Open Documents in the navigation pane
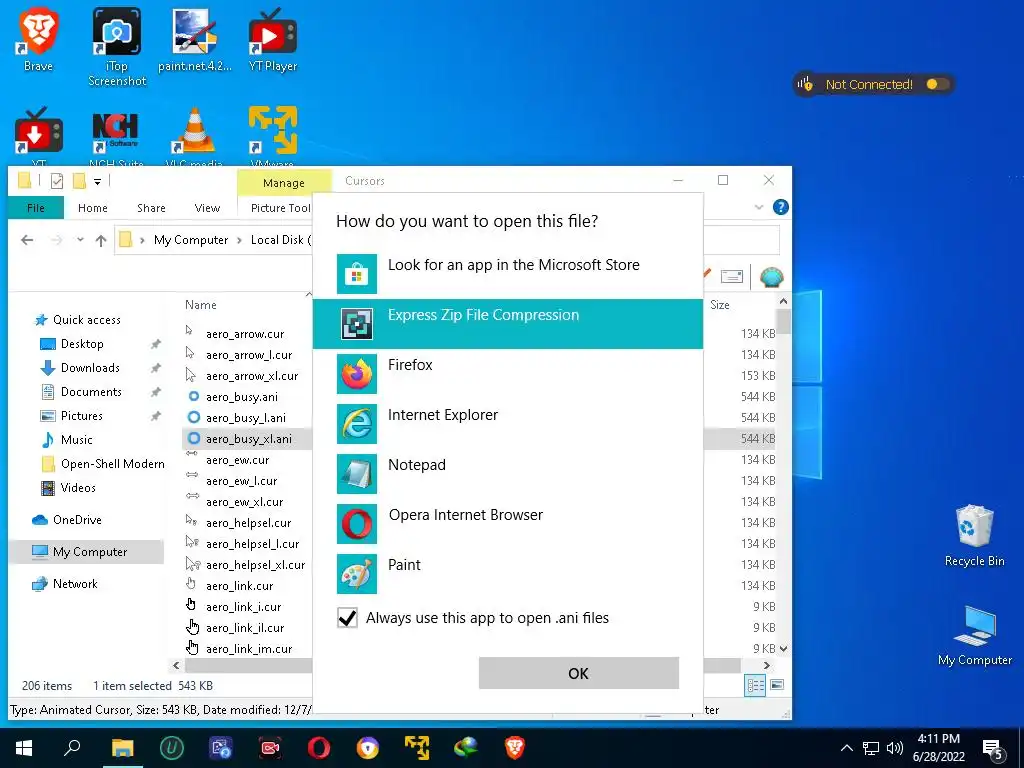1024x768 pixels. (91, 392)
